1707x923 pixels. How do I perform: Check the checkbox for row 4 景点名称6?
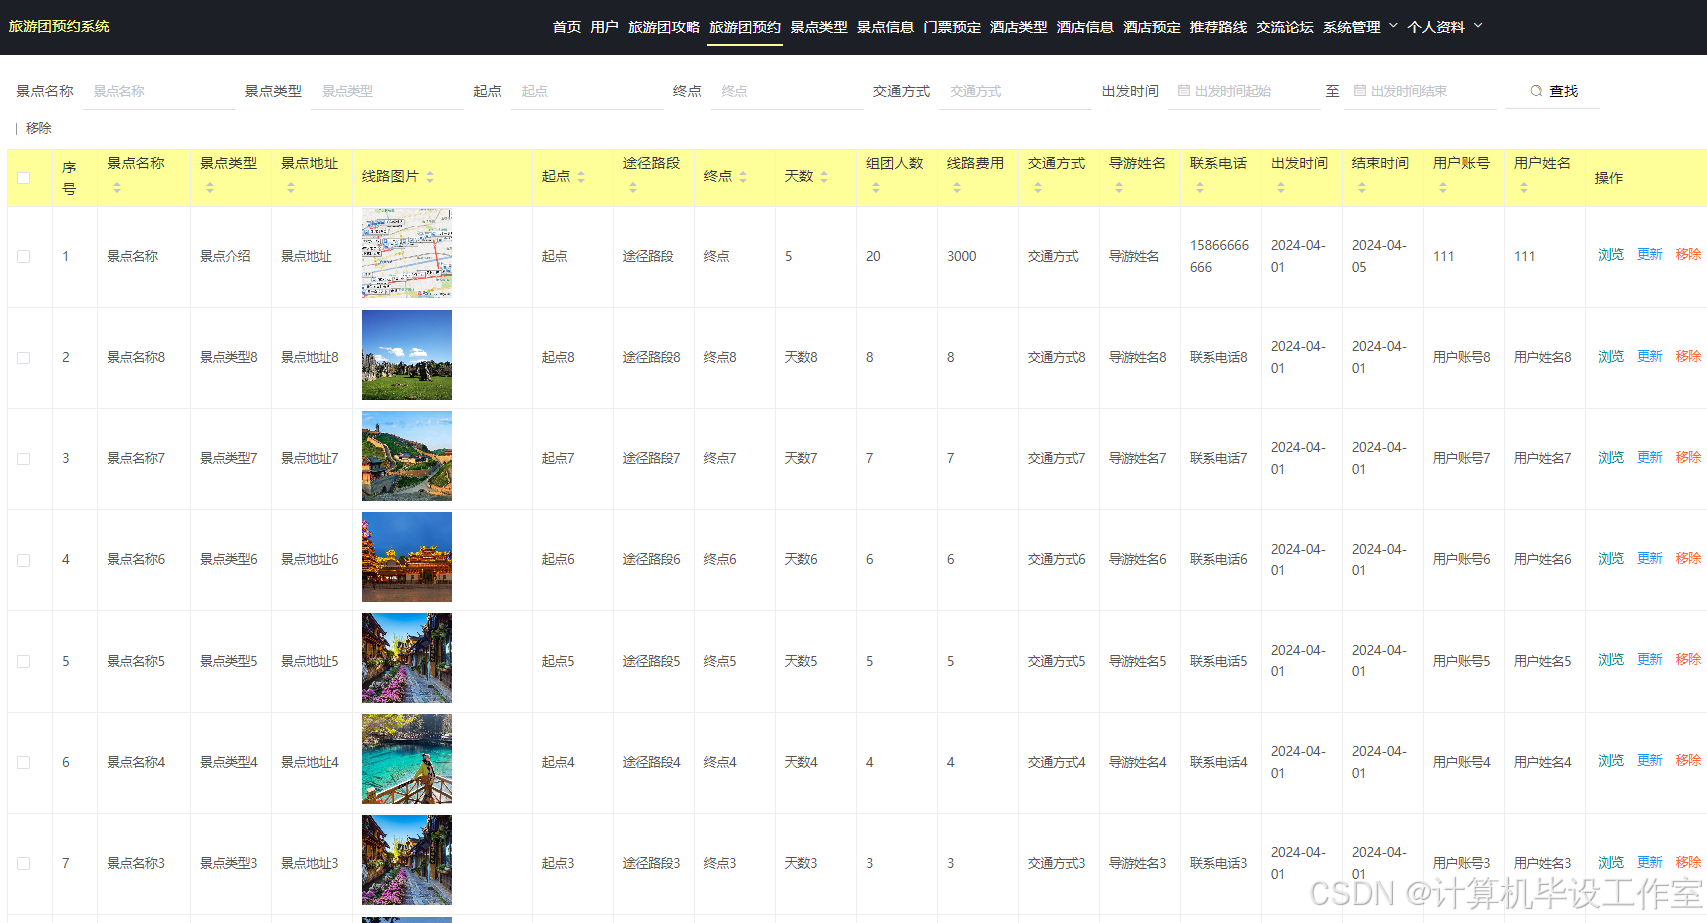(x=24, y=560)
